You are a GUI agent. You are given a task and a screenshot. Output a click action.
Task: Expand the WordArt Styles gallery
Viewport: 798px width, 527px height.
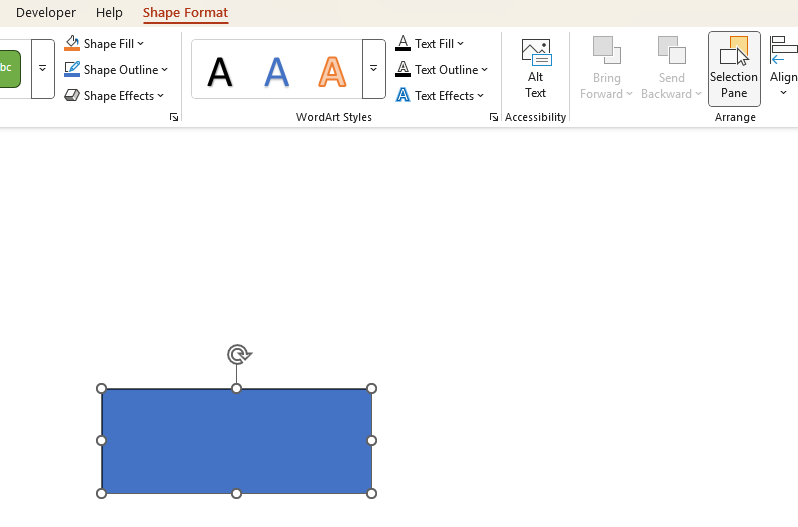point(373,69)
